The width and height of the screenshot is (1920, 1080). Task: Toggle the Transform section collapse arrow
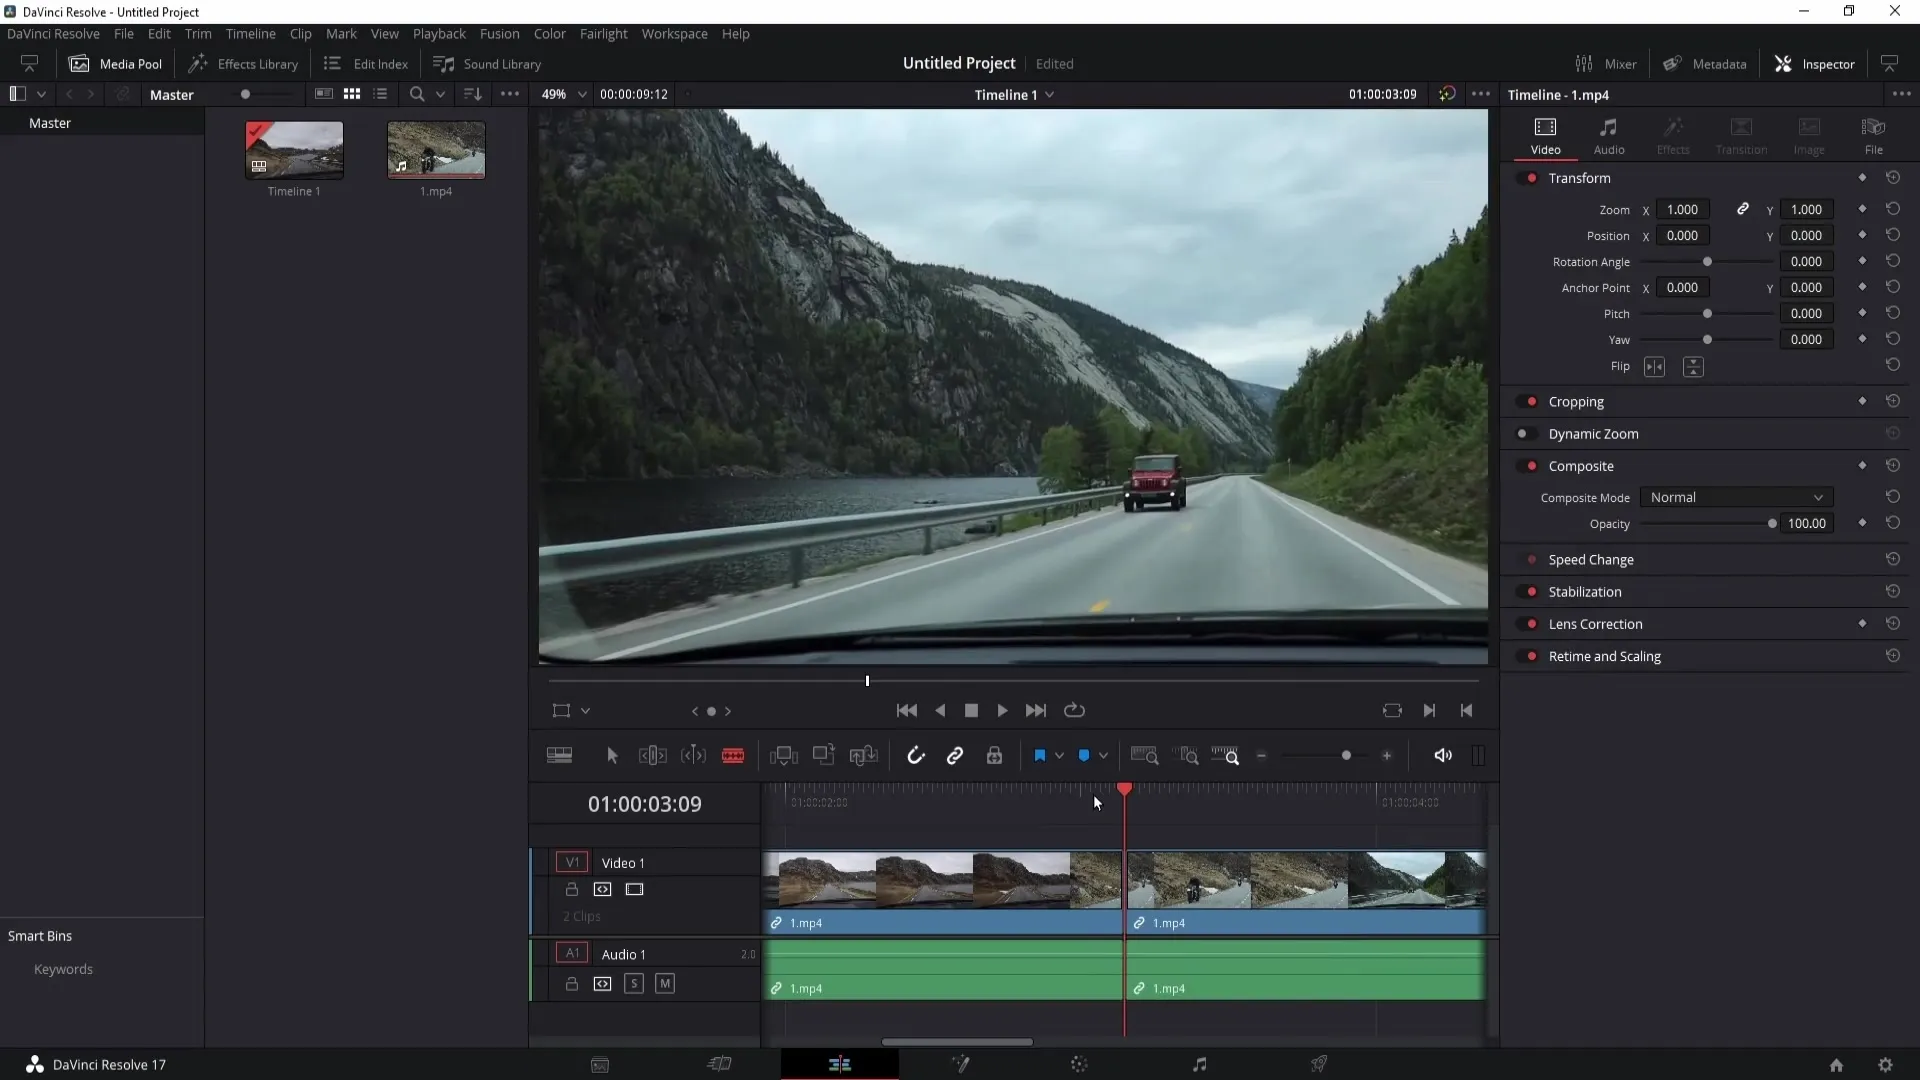(x=1580, y=177)
